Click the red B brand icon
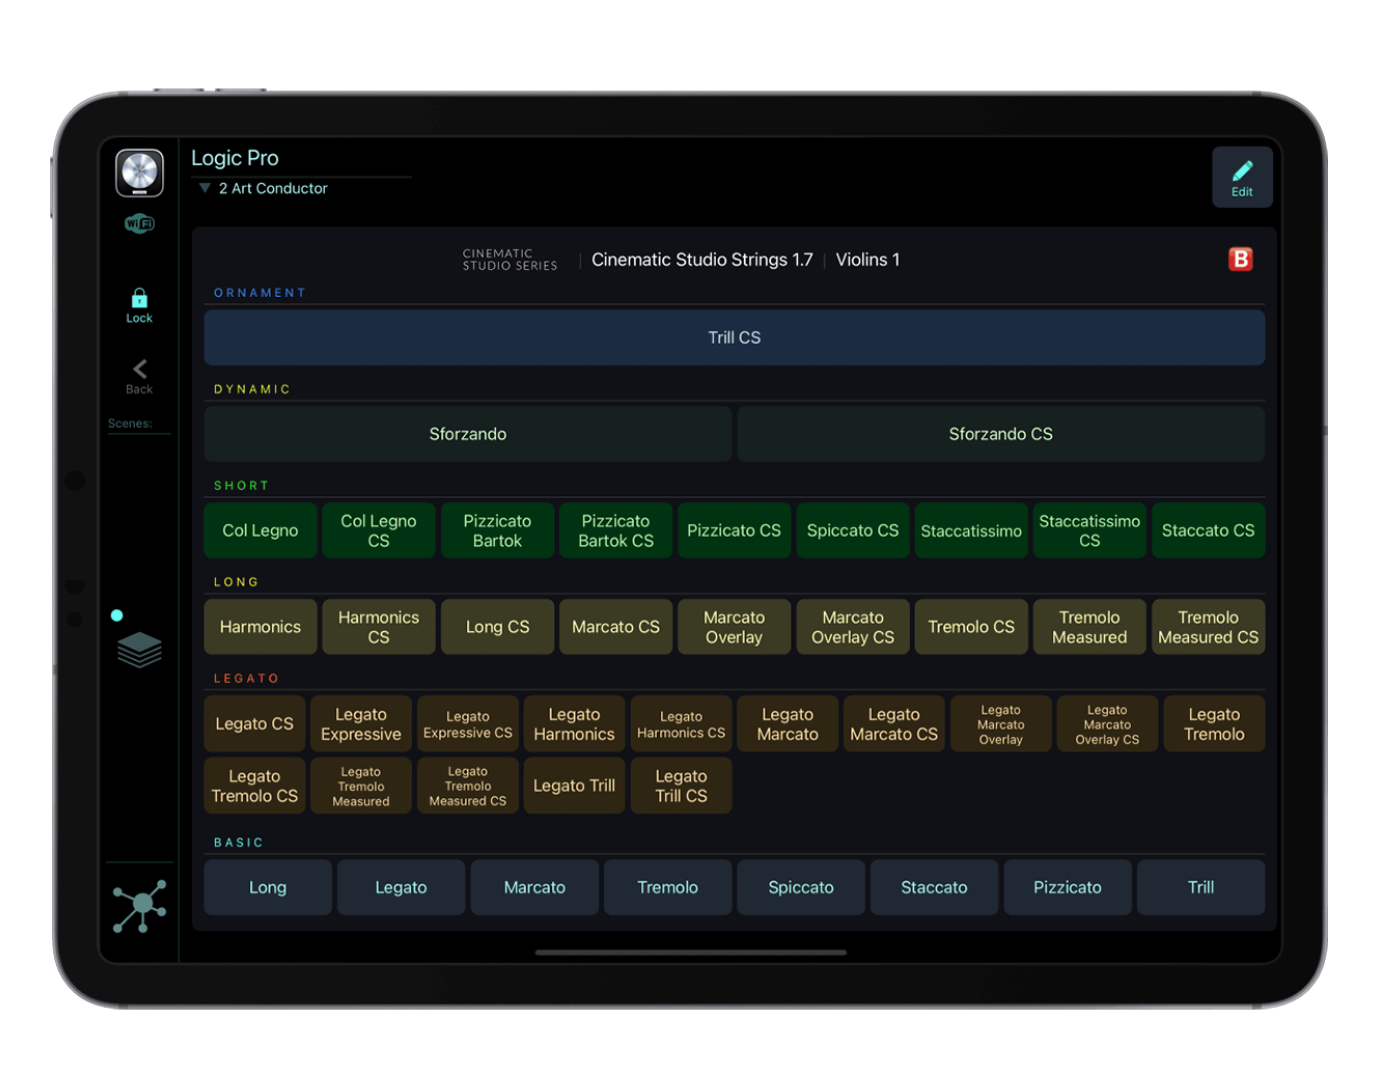The width and height of the screenshot is (1378, 1088). tap(1240, 259)
